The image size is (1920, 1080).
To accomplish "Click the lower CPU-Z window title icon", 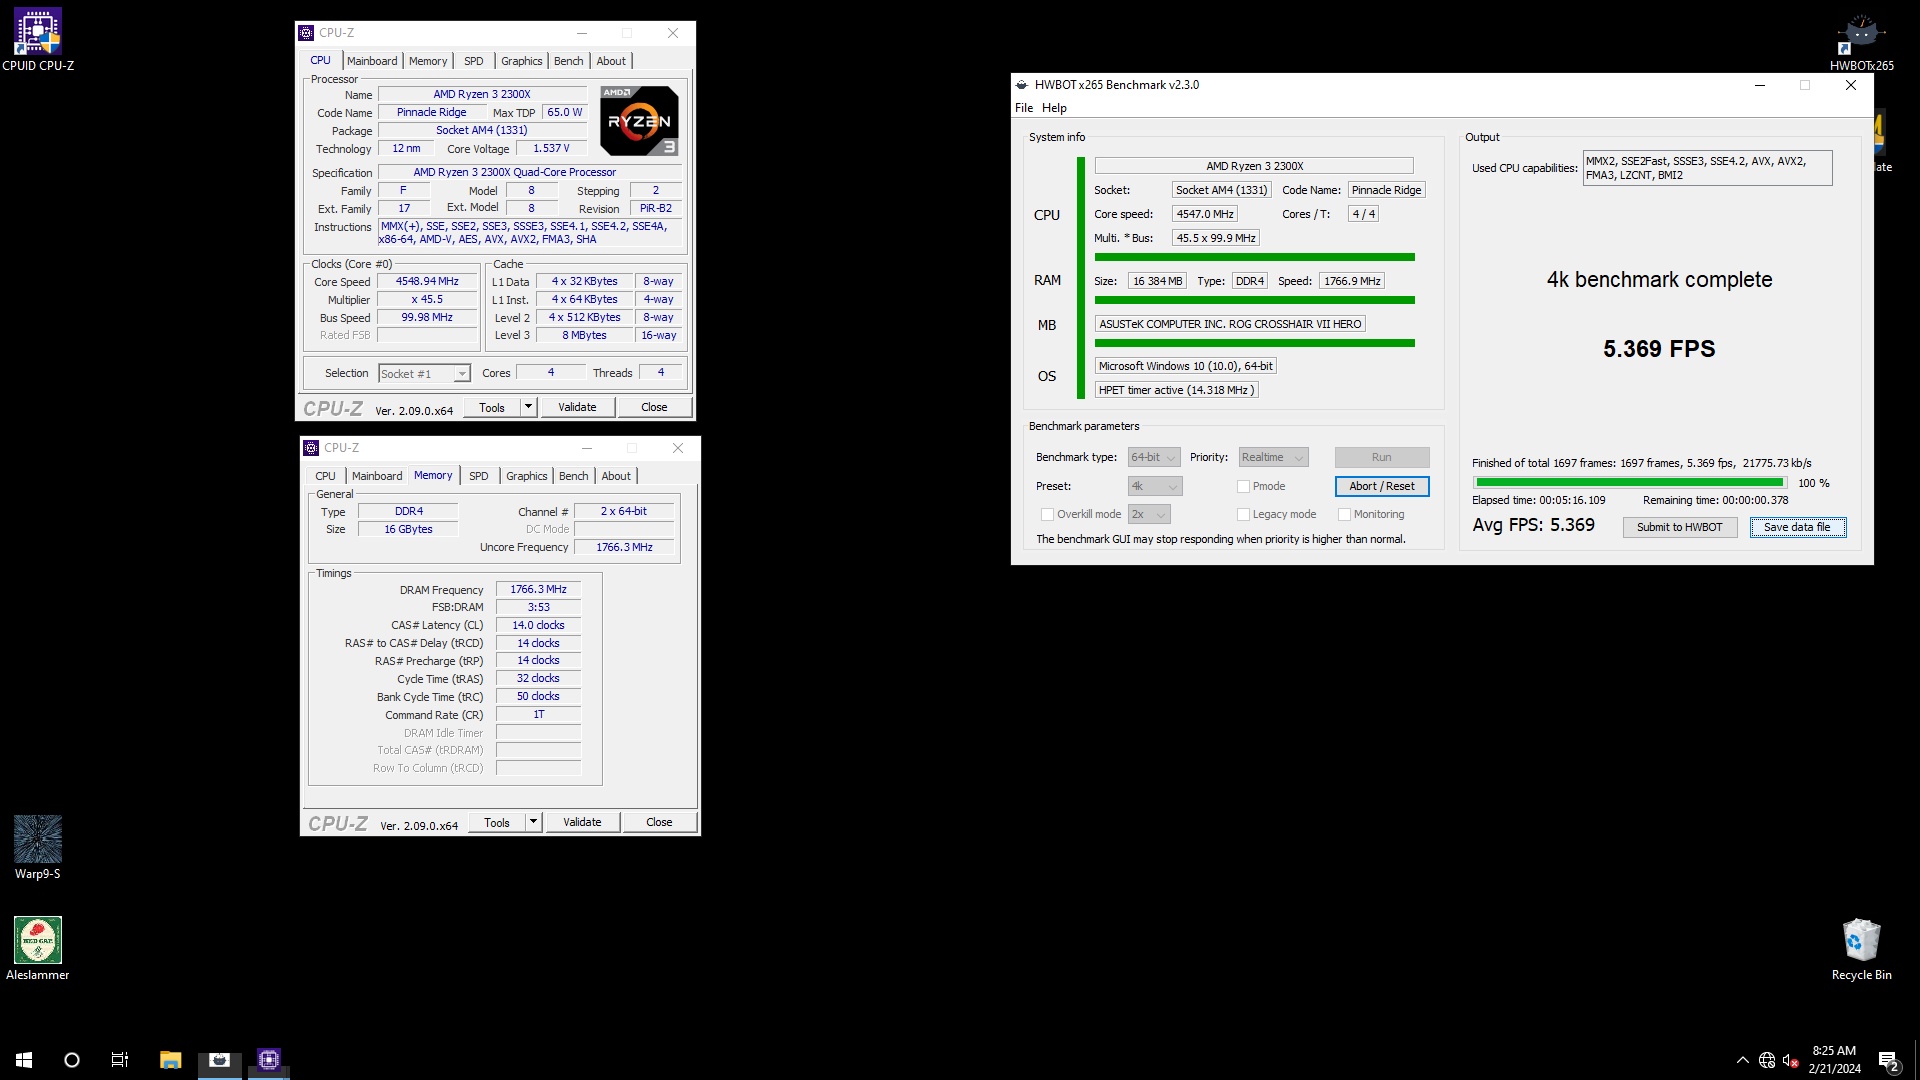I will [x=311, y=448].
